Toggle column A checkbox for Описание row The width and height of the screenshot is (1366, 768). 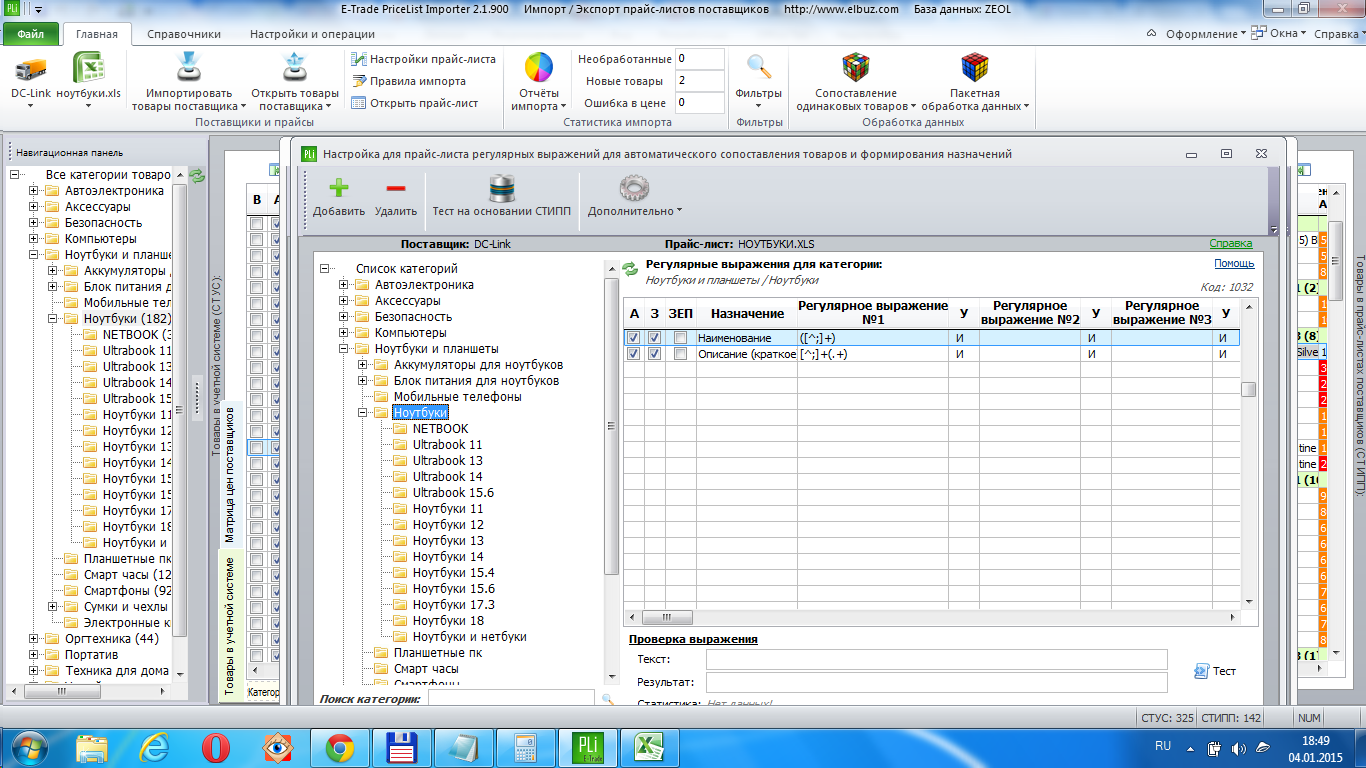click(633, 354)
